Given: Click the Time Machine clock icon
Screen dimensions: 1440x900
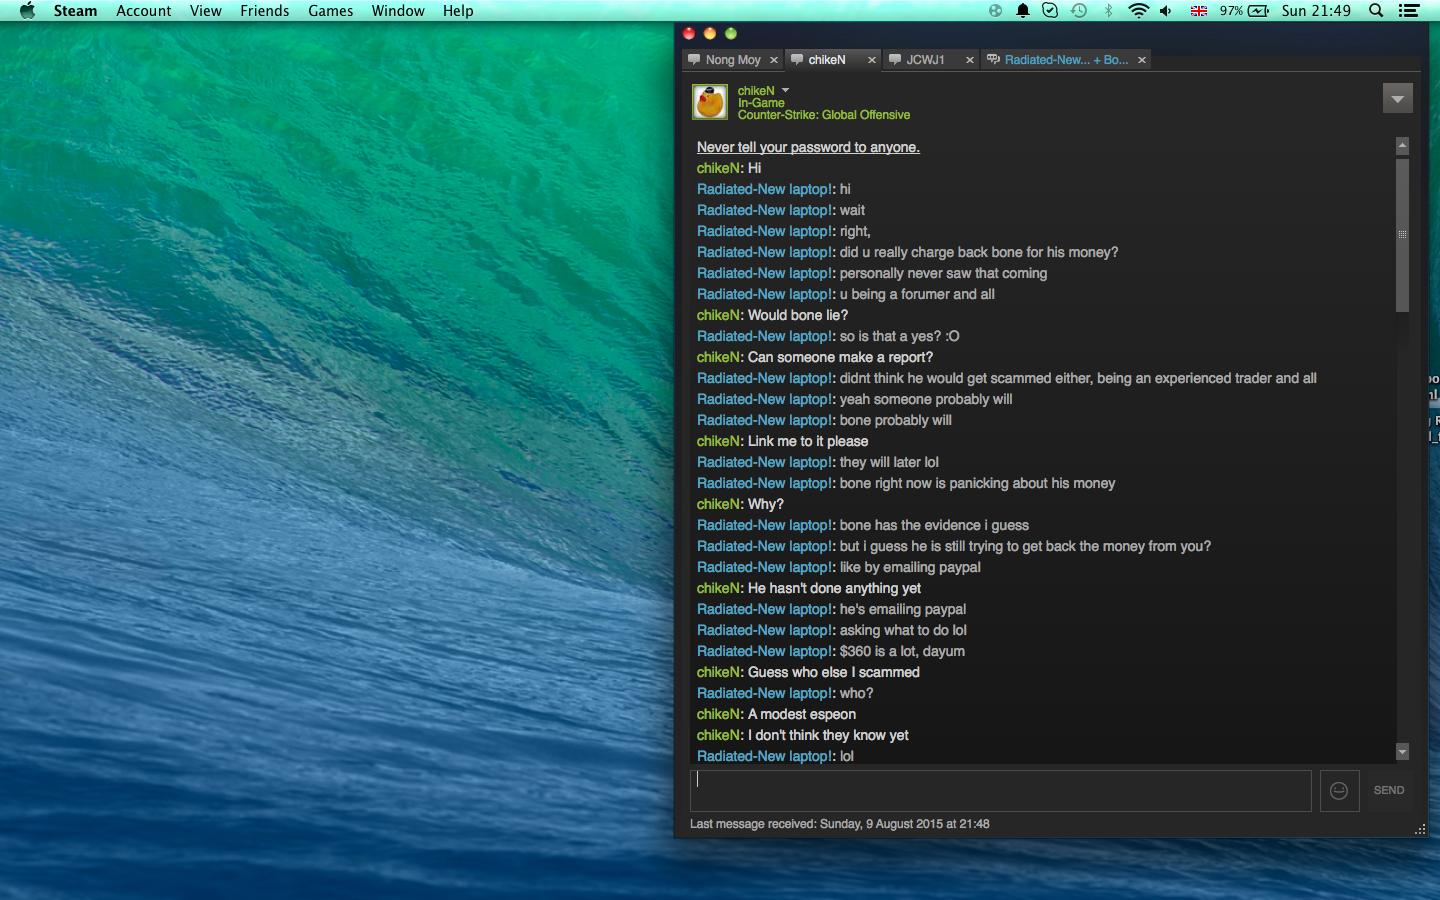Looking at the screenshot, I should [x=1079, y=11].
